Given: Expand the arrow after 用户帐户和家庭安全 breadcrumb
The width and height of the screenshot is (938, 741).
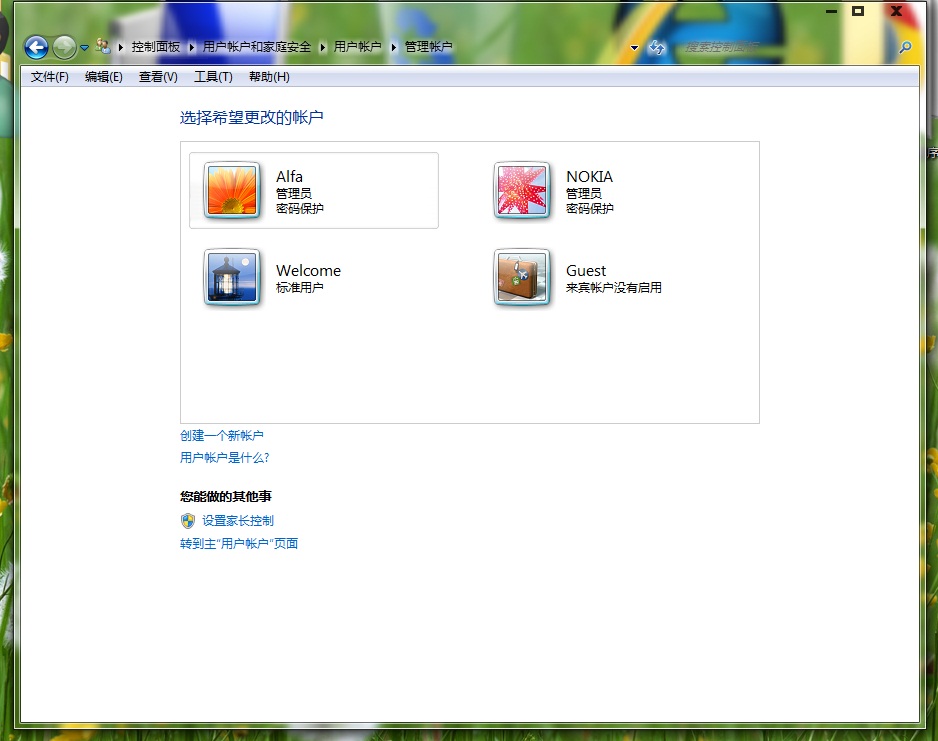Looking at the screenshot, I should click(x=322, y=47).
